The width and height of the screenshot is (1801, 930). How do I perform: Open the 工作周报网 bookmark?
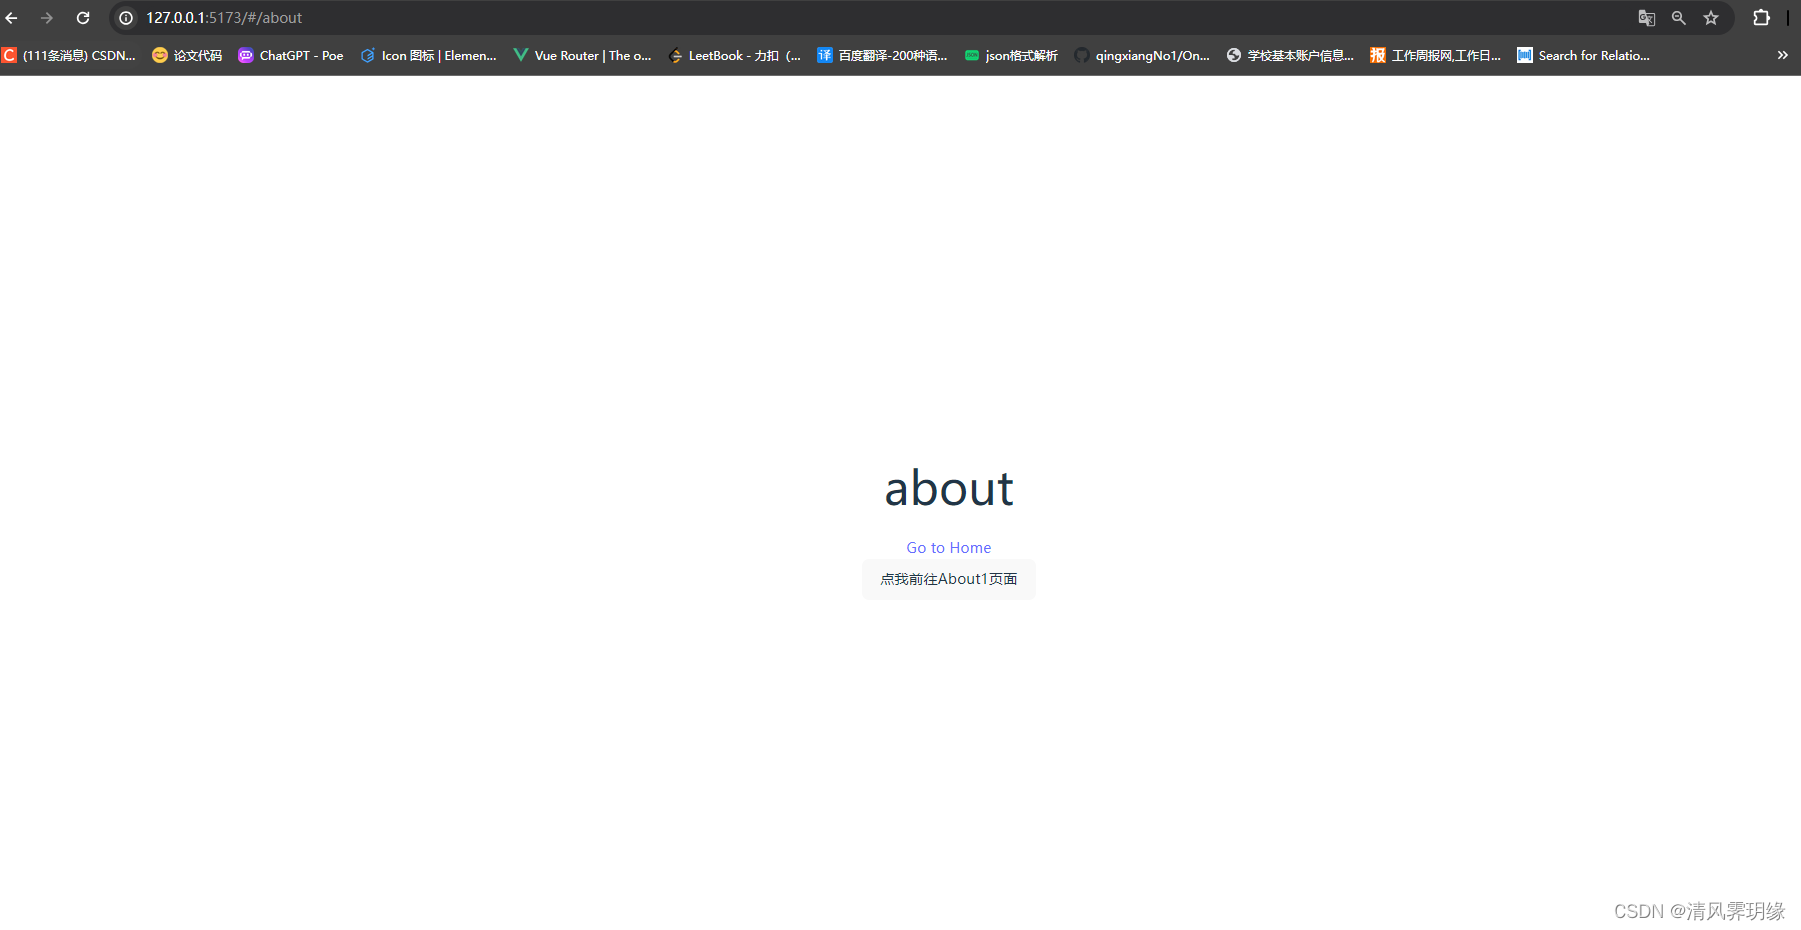1436,56
